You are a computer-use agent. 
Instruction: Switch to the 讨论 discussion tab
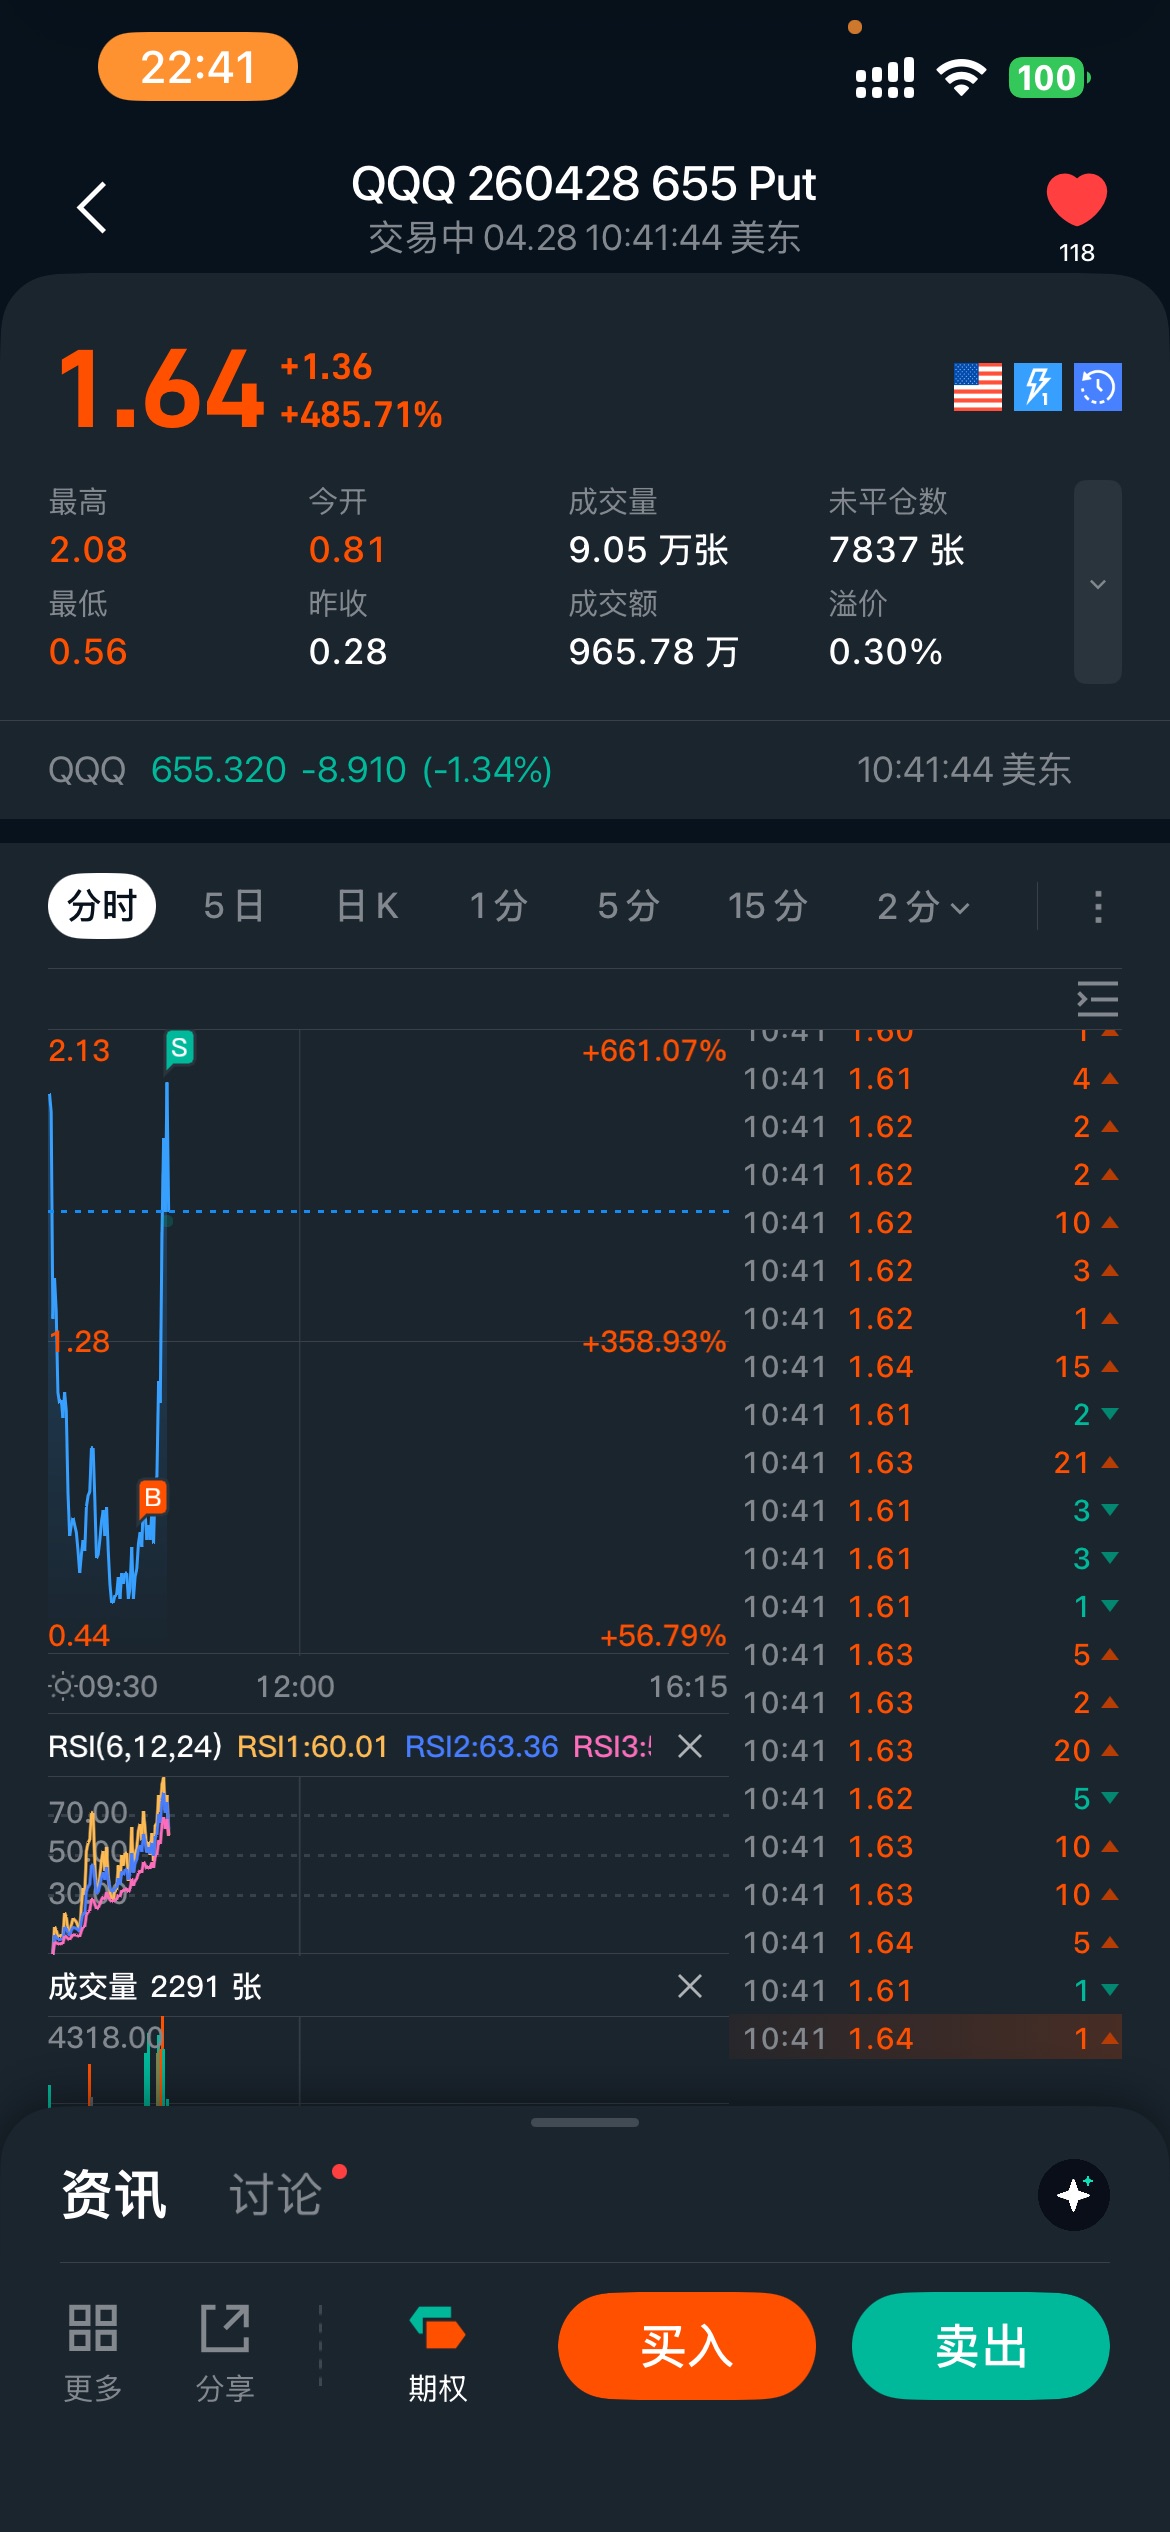click(x=276, y=2195)
